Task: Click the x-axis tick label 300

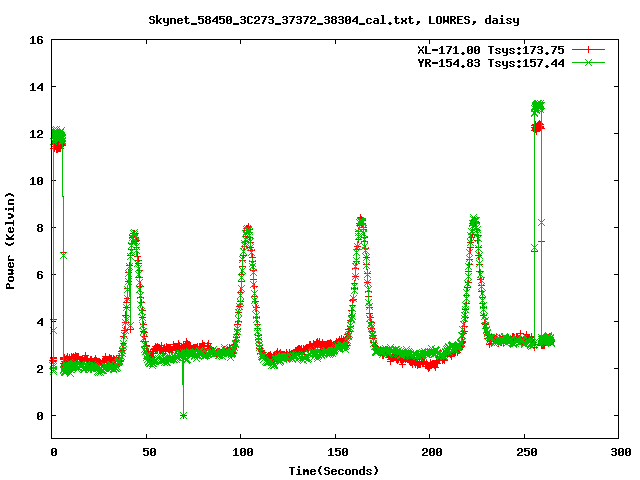Action: click(x=621, y=452)
